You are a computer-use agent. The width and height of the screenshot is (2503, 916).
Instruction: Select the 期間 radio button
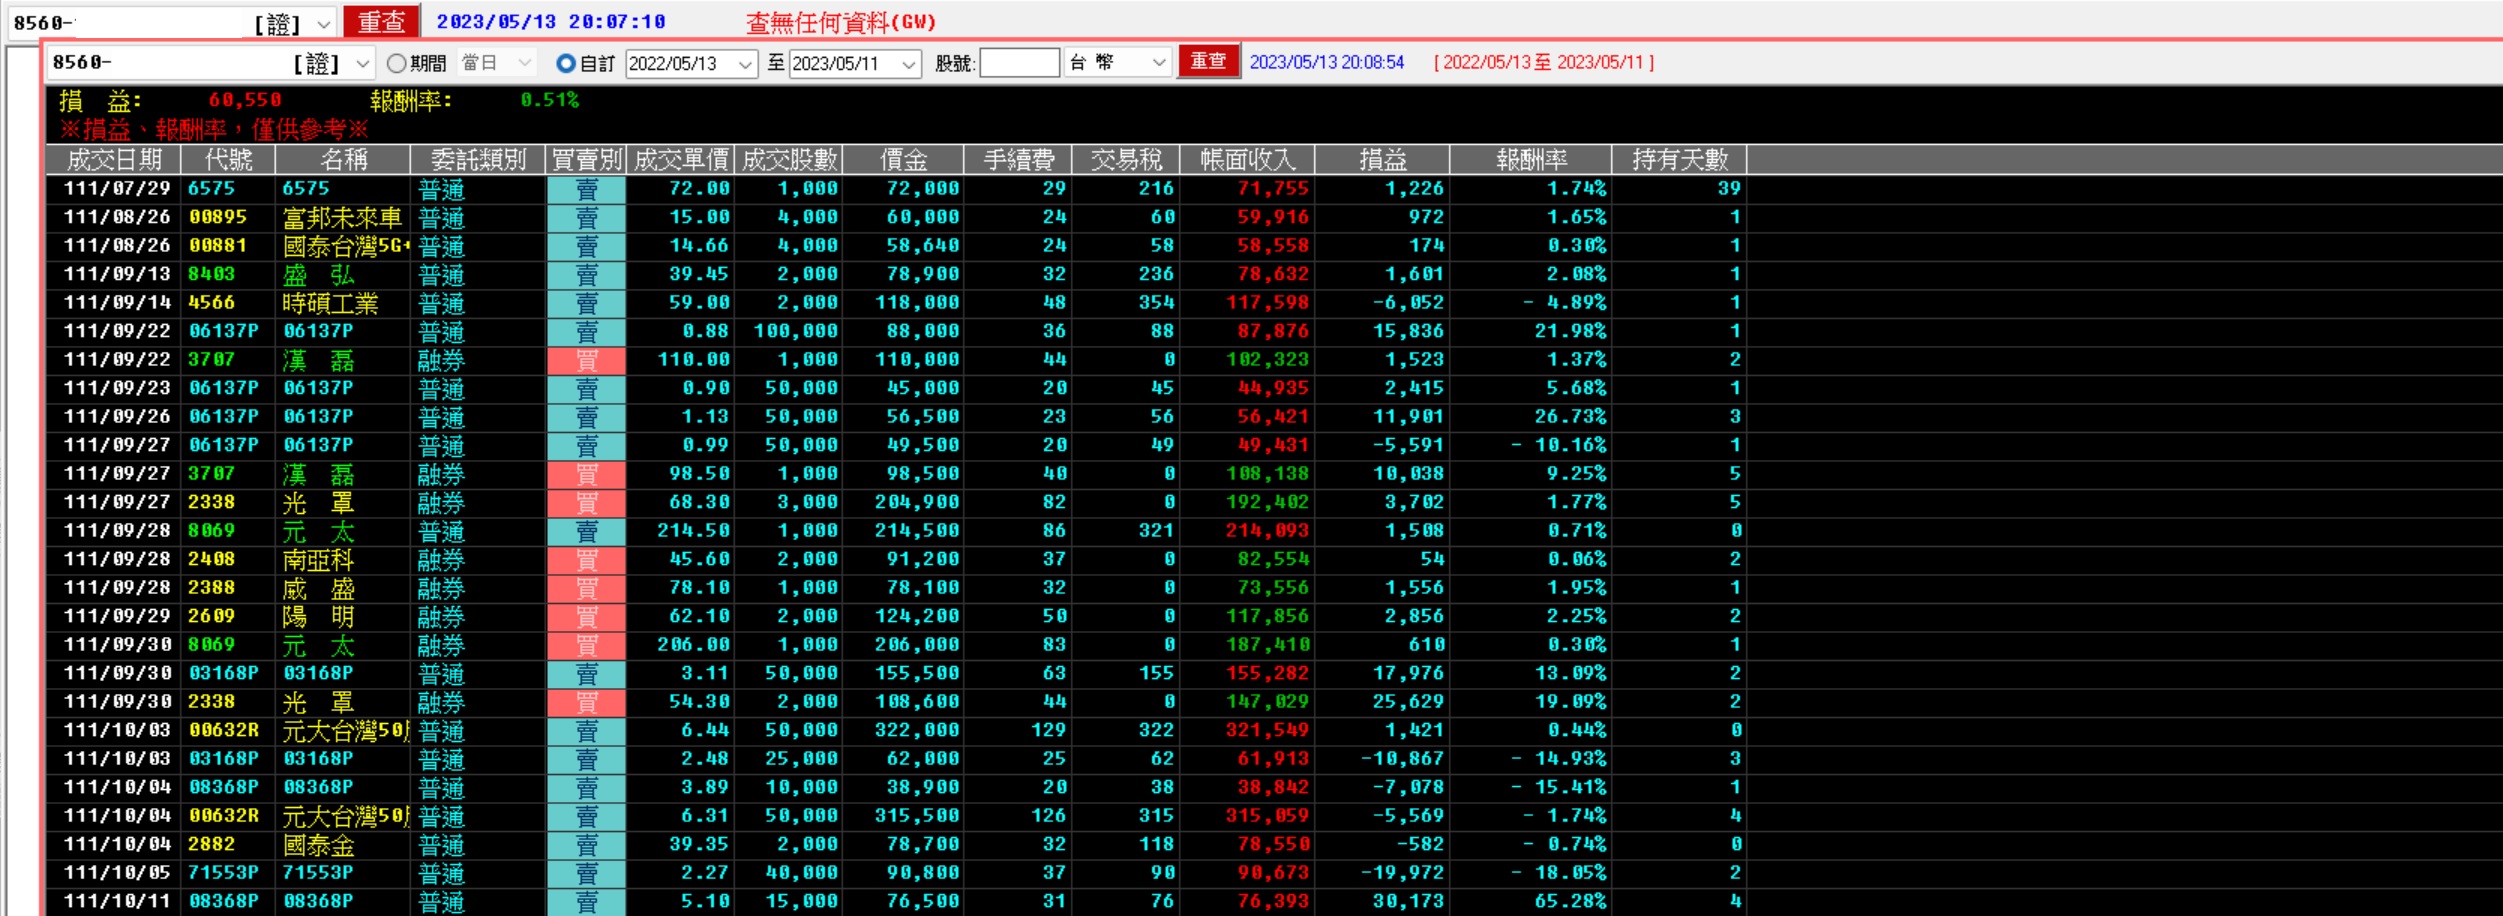396,63
